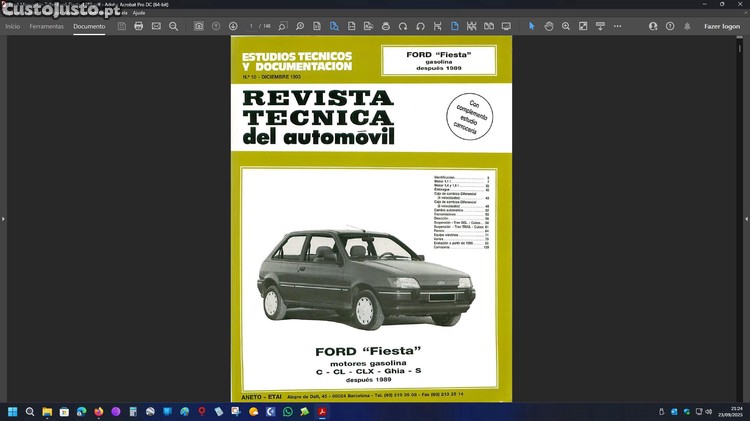Click the email envelope icon

156,26
